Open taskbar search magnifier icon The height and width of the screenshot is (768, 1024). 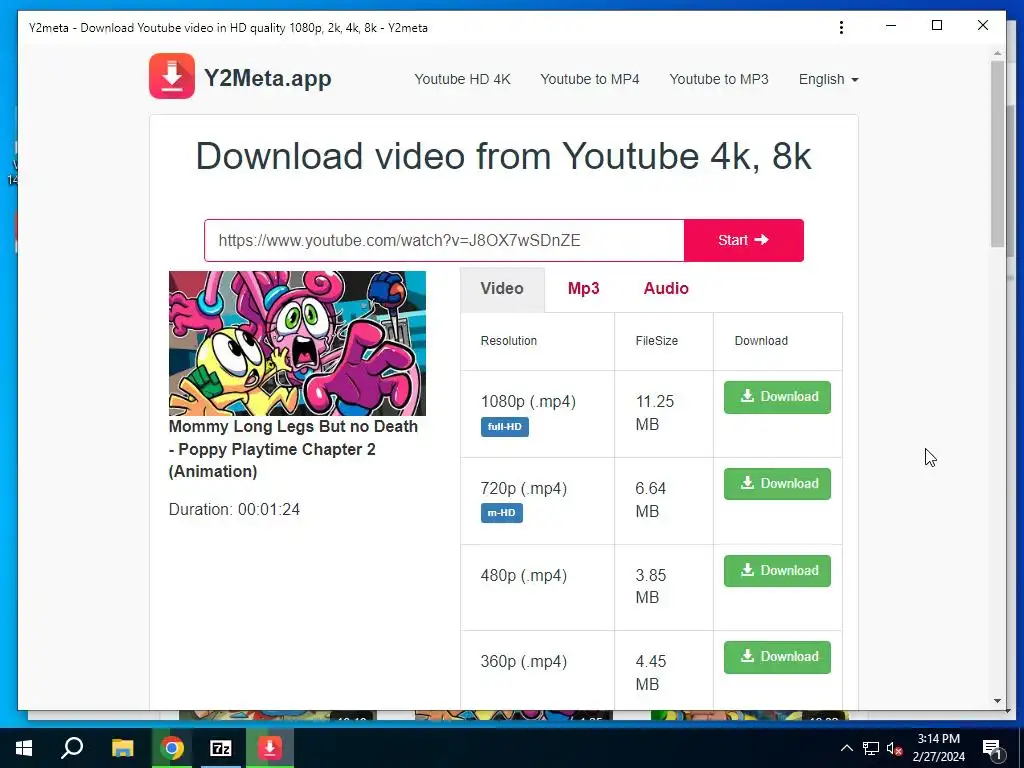tap(72, 748)
